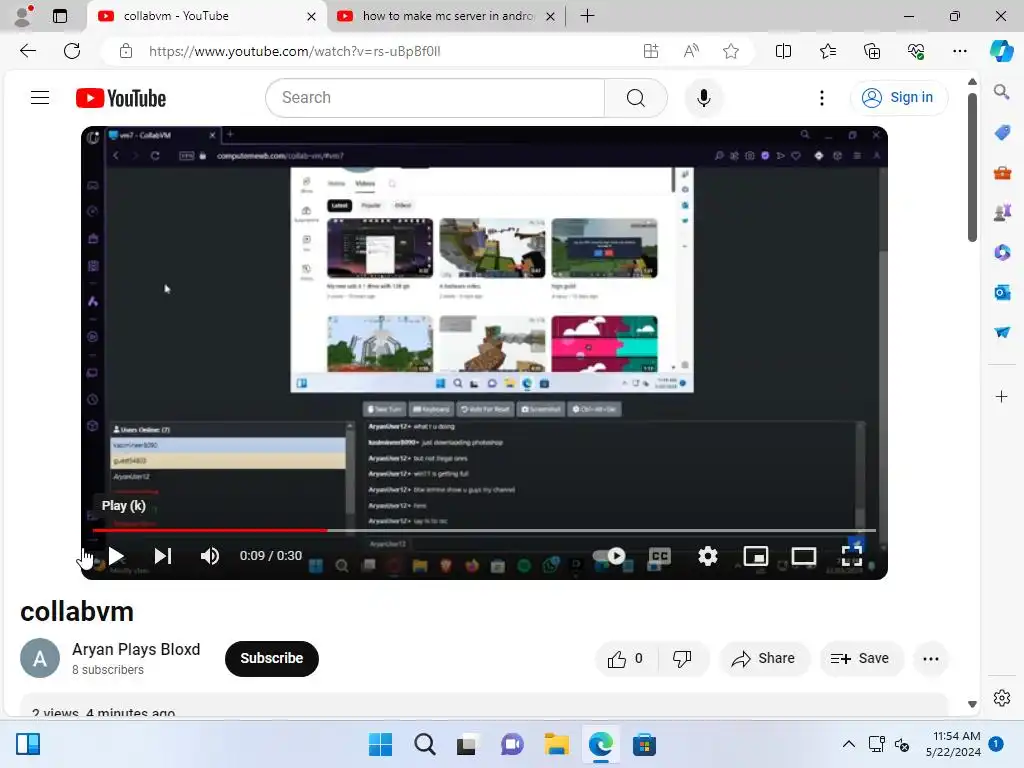Play the collabvm video

pos(116,556)
